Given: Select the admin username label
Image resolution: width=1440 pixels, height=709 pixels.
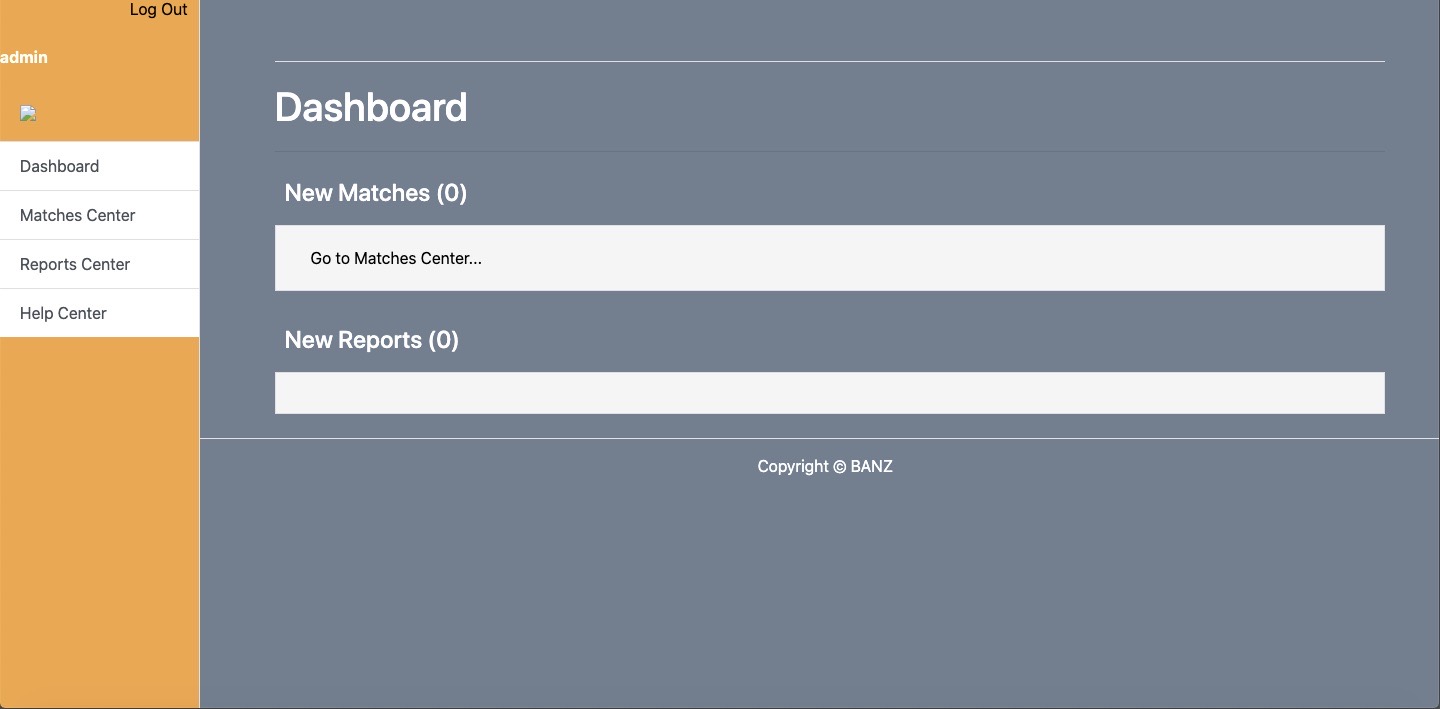Looking at the screenshot, I should [x=24, y=58].
